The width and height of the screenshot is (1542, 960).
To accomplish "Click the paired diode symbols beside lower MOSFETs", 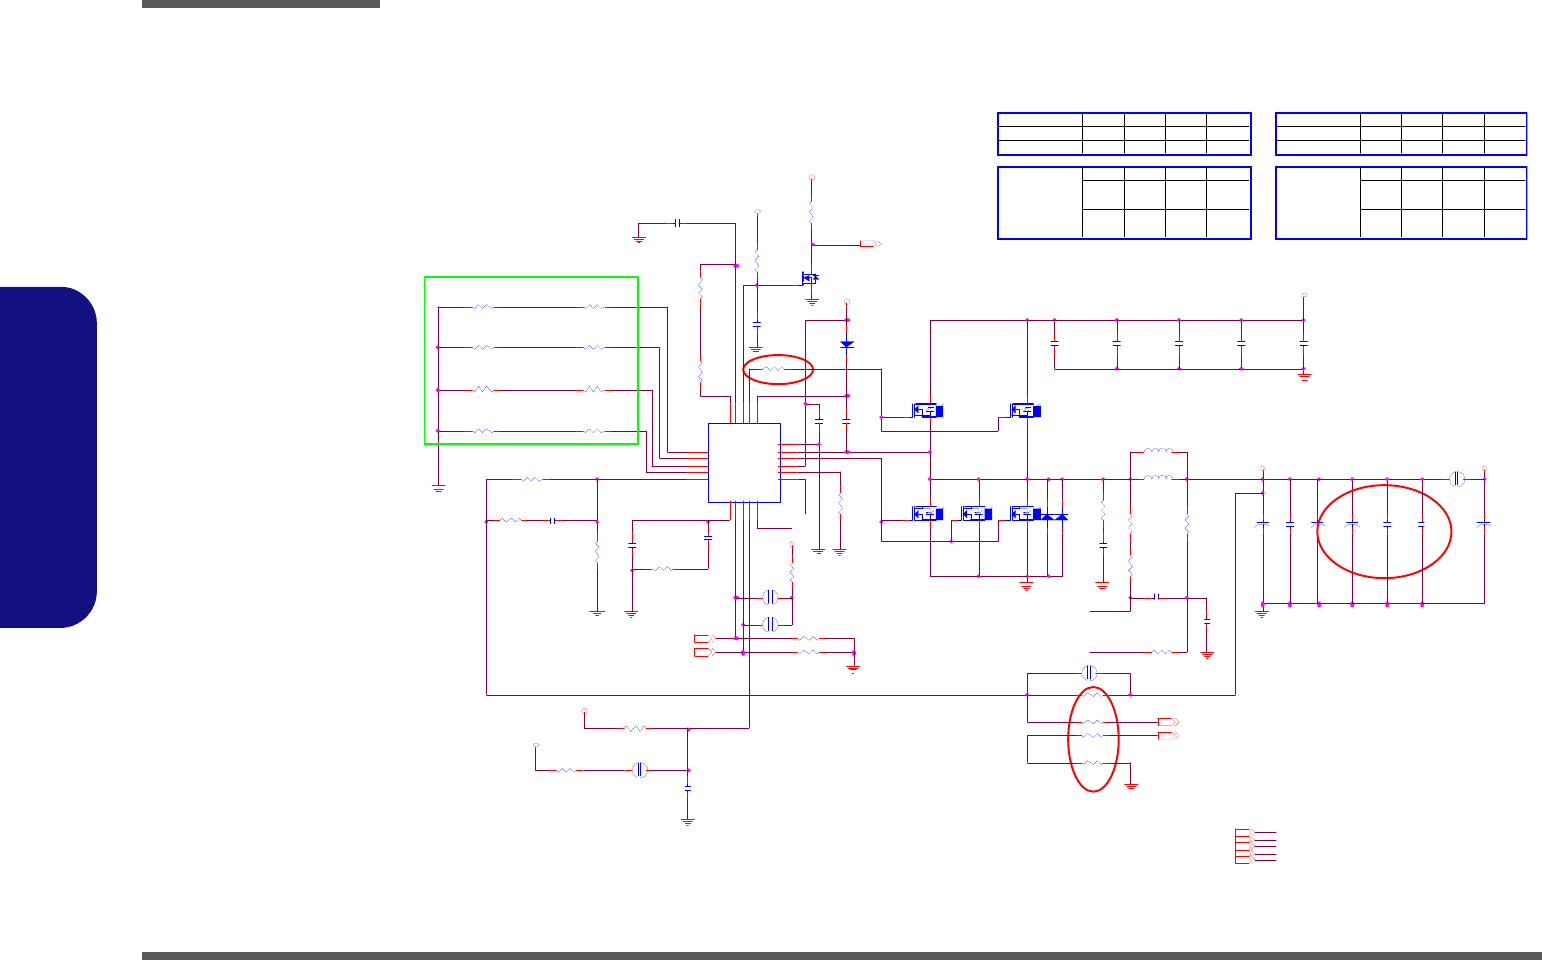I will tap(1055, 516).
